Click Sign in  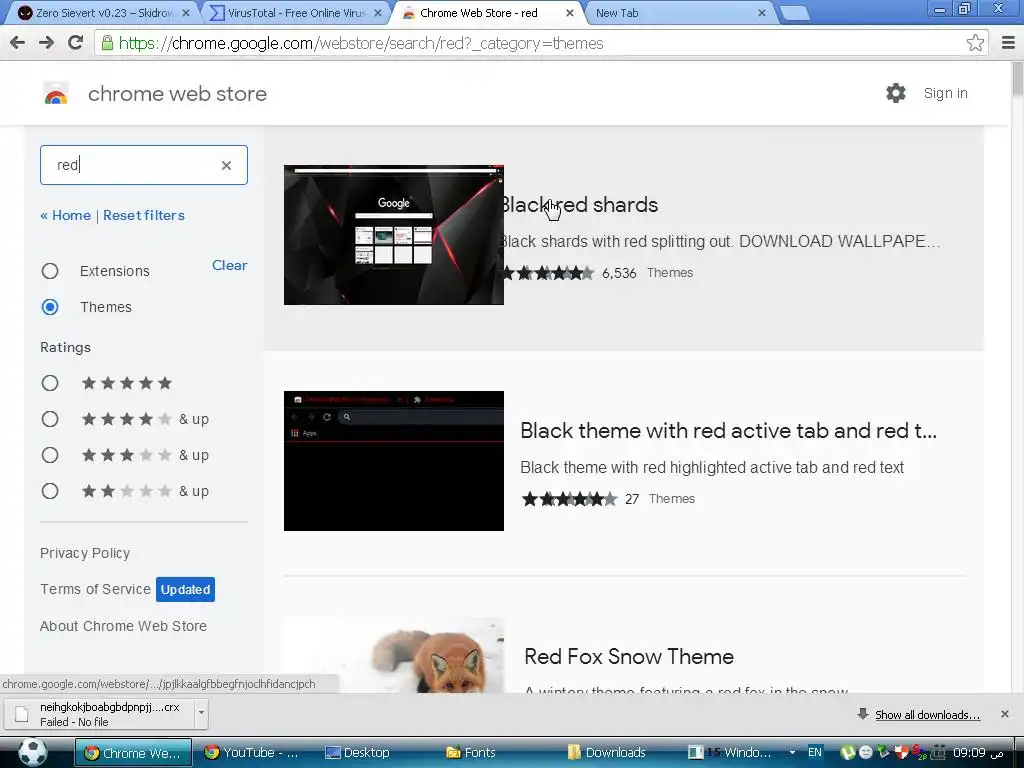(x=945, y=93)
